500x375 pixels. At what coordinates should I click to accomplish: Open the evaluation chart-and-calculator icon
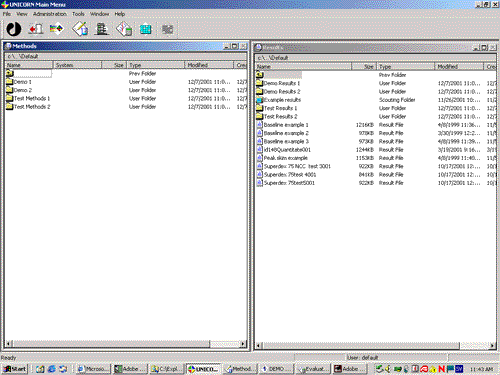coord(124,29)
